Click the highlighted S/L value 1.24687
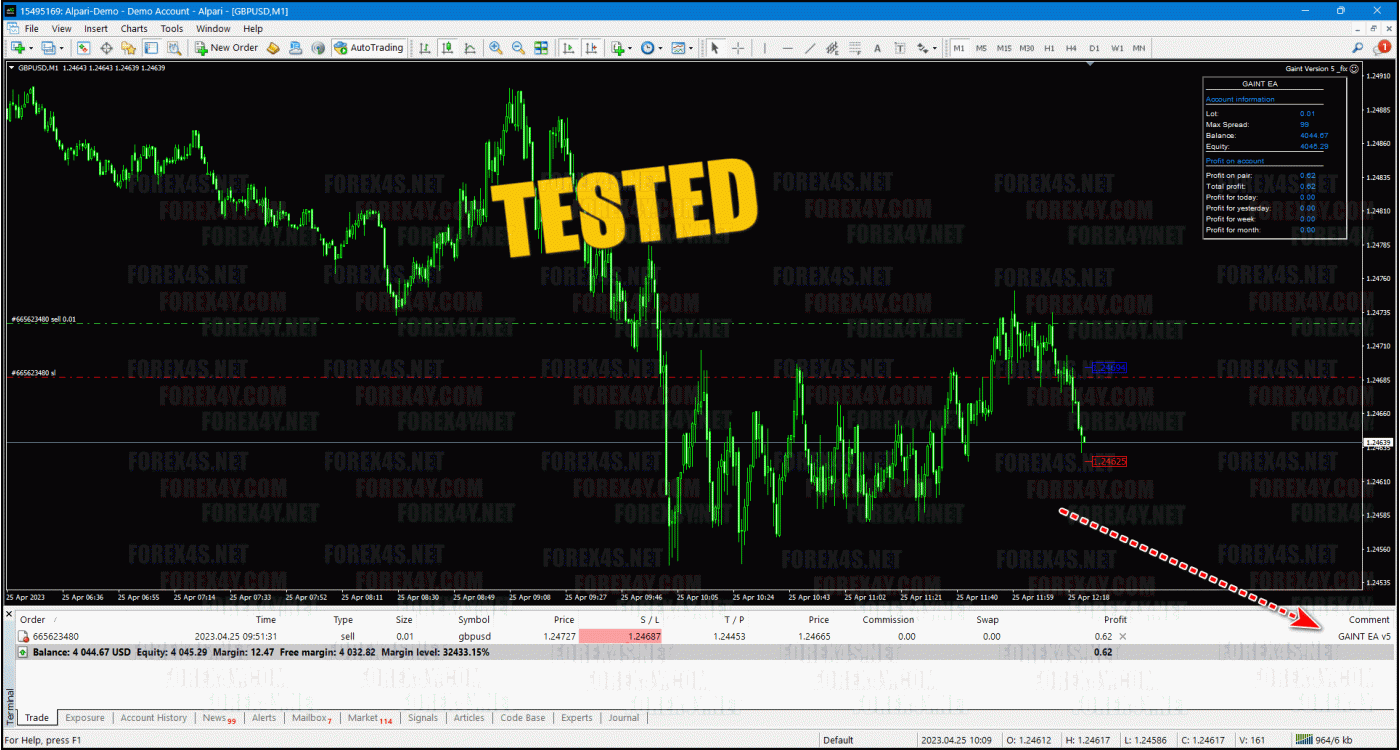This screenshot has width=1400, height=750. click(620, 636)
